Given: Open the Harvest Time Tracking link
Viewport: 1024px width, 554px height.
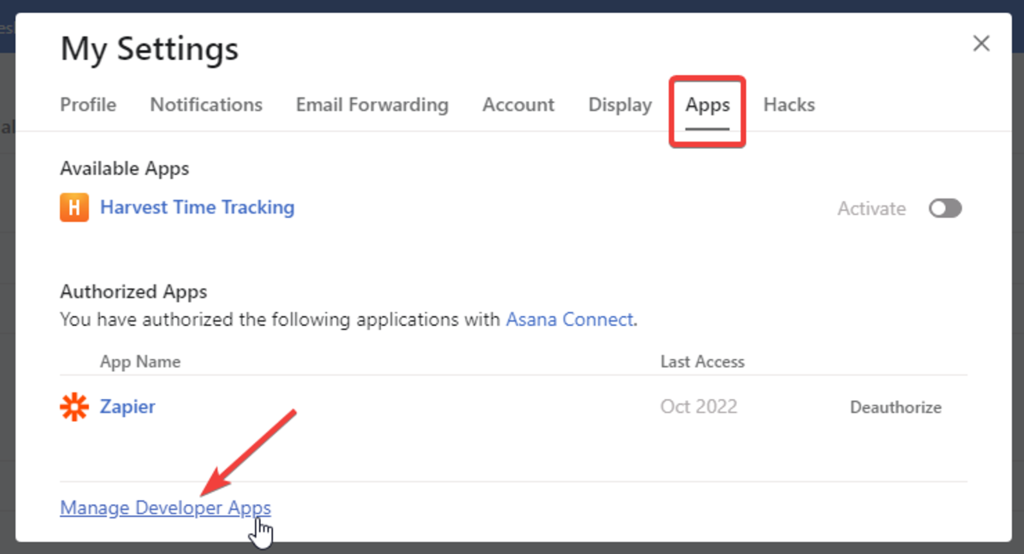Looking at the screenshot, I should pyautogui.click(x=197, y=208).
